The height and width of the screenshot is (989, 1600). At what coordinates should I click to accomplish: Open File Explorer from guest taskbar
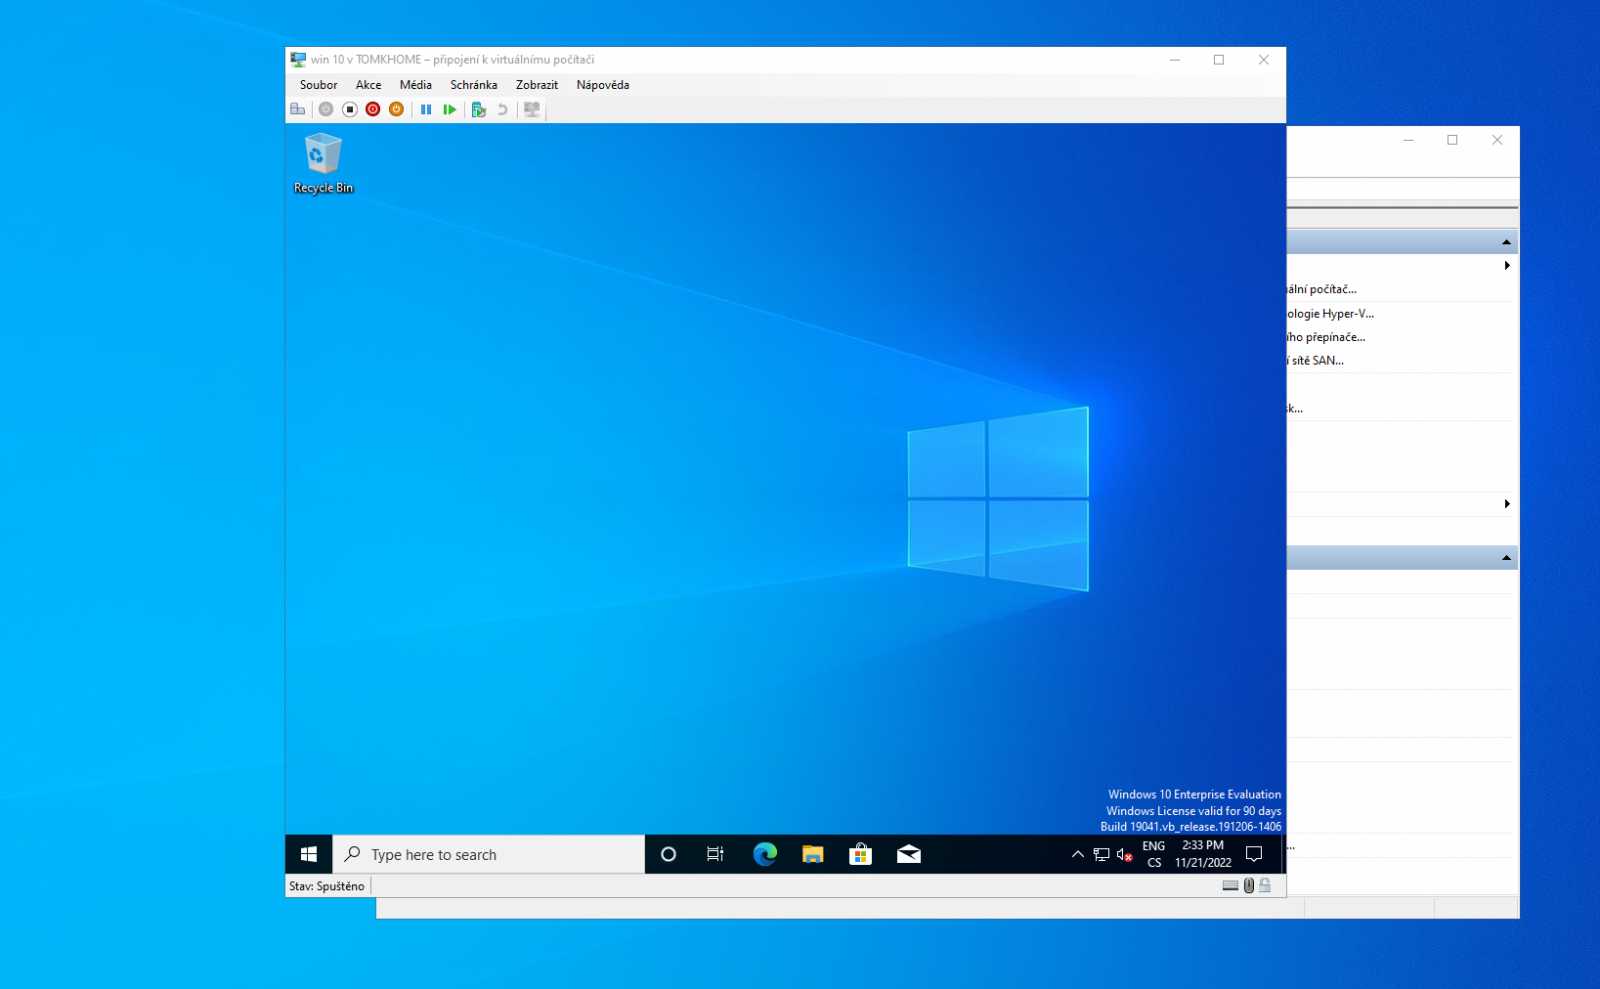point(813,854)
